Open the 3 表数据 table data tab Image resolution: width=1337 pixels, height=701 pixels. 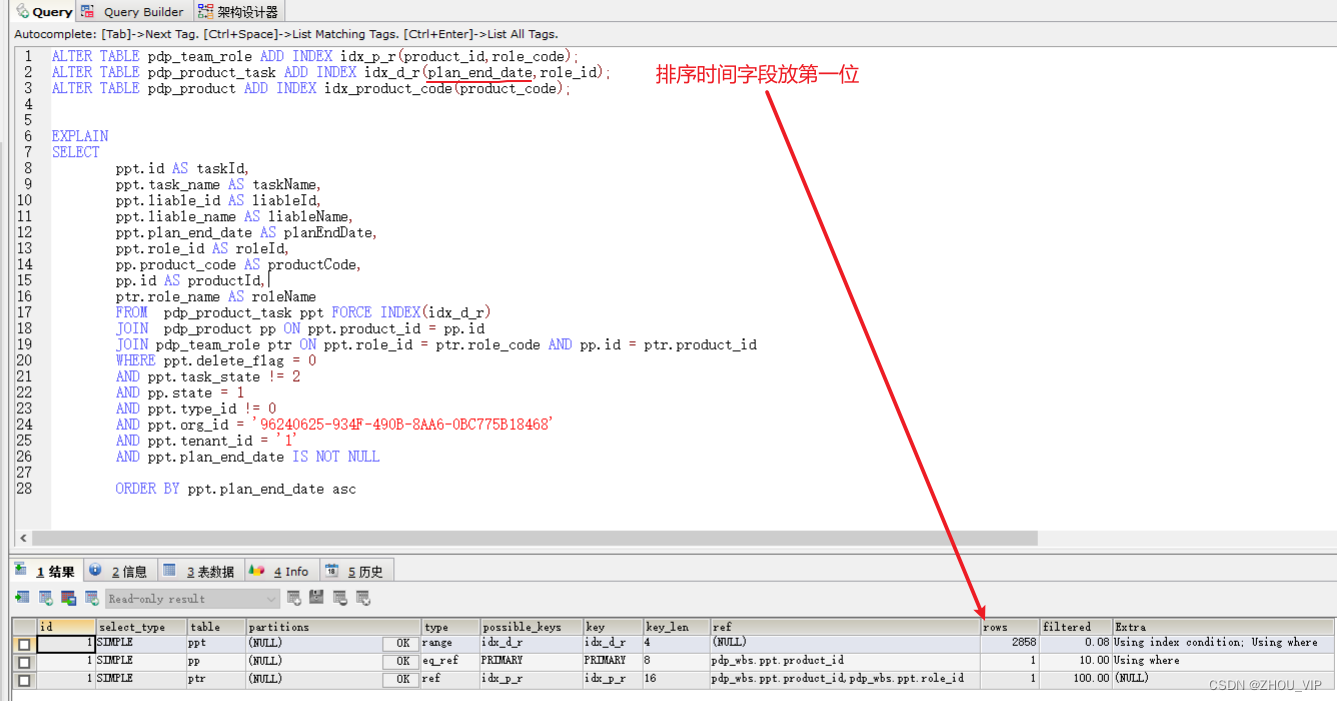coord(199,571)
